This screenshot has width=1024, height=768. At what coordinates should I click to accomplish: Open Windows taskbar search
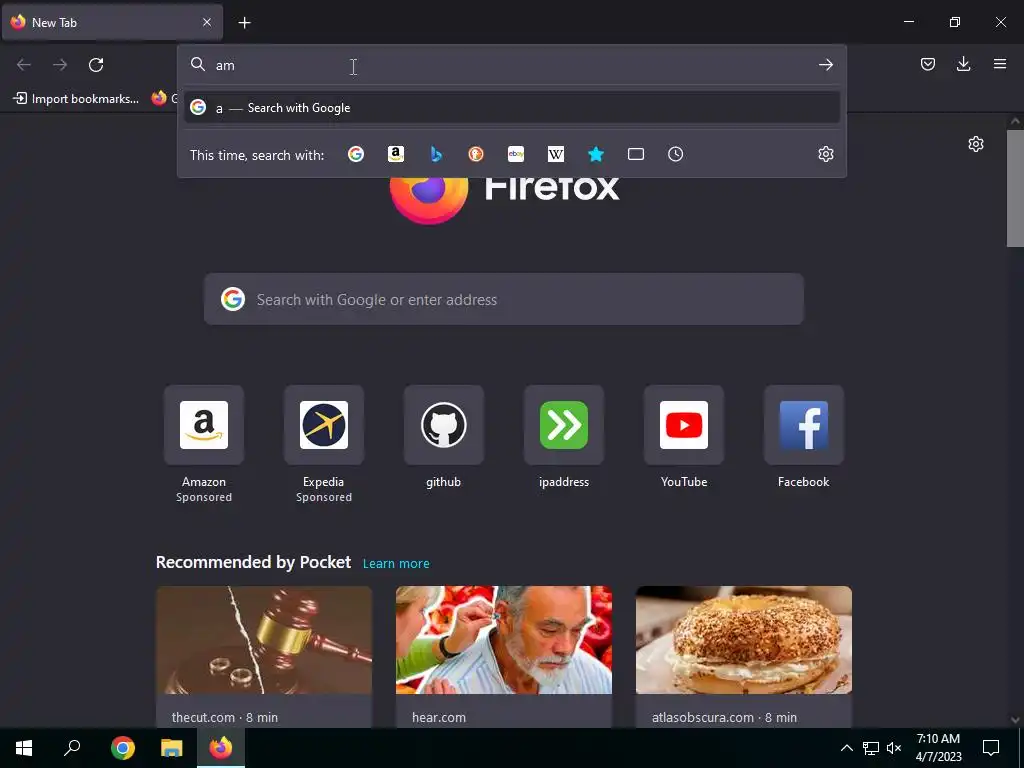click(72, 748)
